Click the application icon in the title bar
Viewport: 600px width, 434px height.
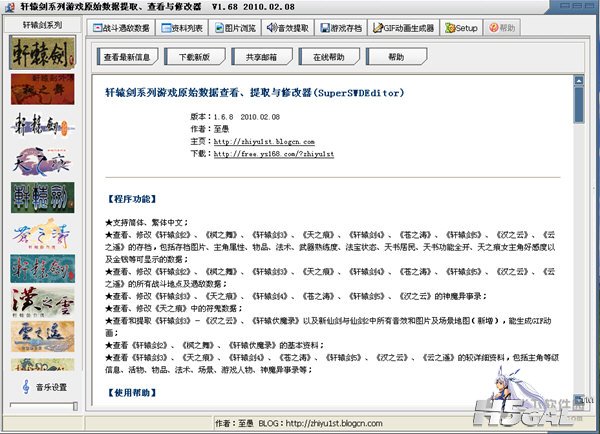[10, 7]
